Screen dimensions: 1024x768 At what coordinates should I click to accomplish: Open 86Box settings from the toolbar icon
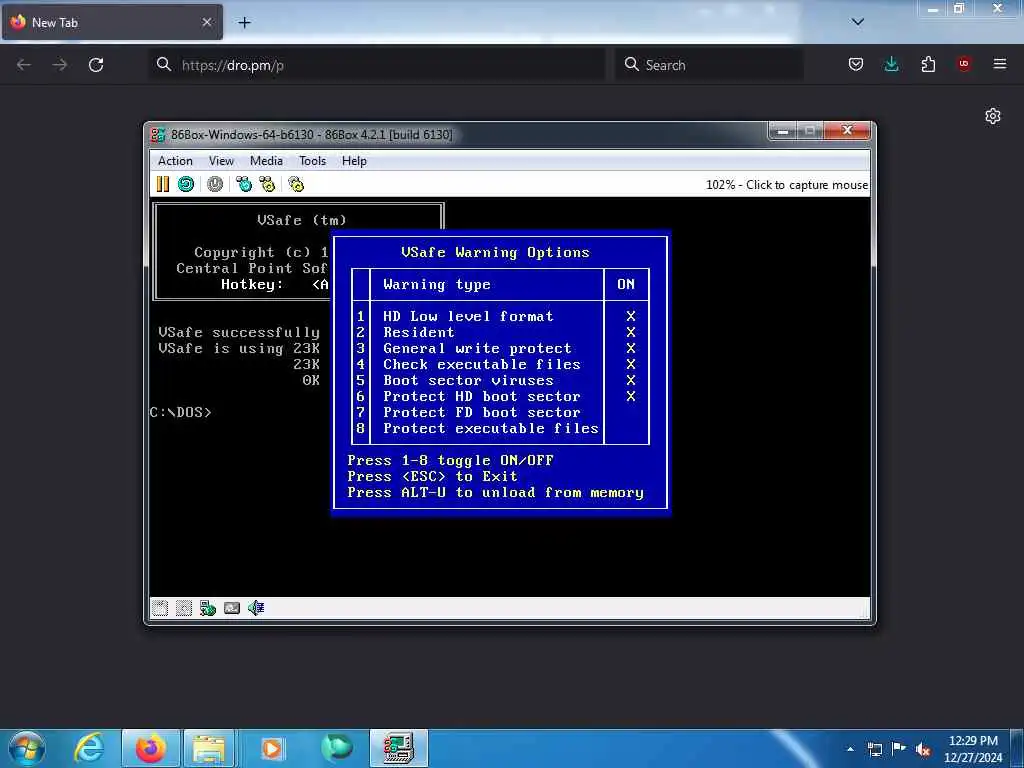click(296, 184)
